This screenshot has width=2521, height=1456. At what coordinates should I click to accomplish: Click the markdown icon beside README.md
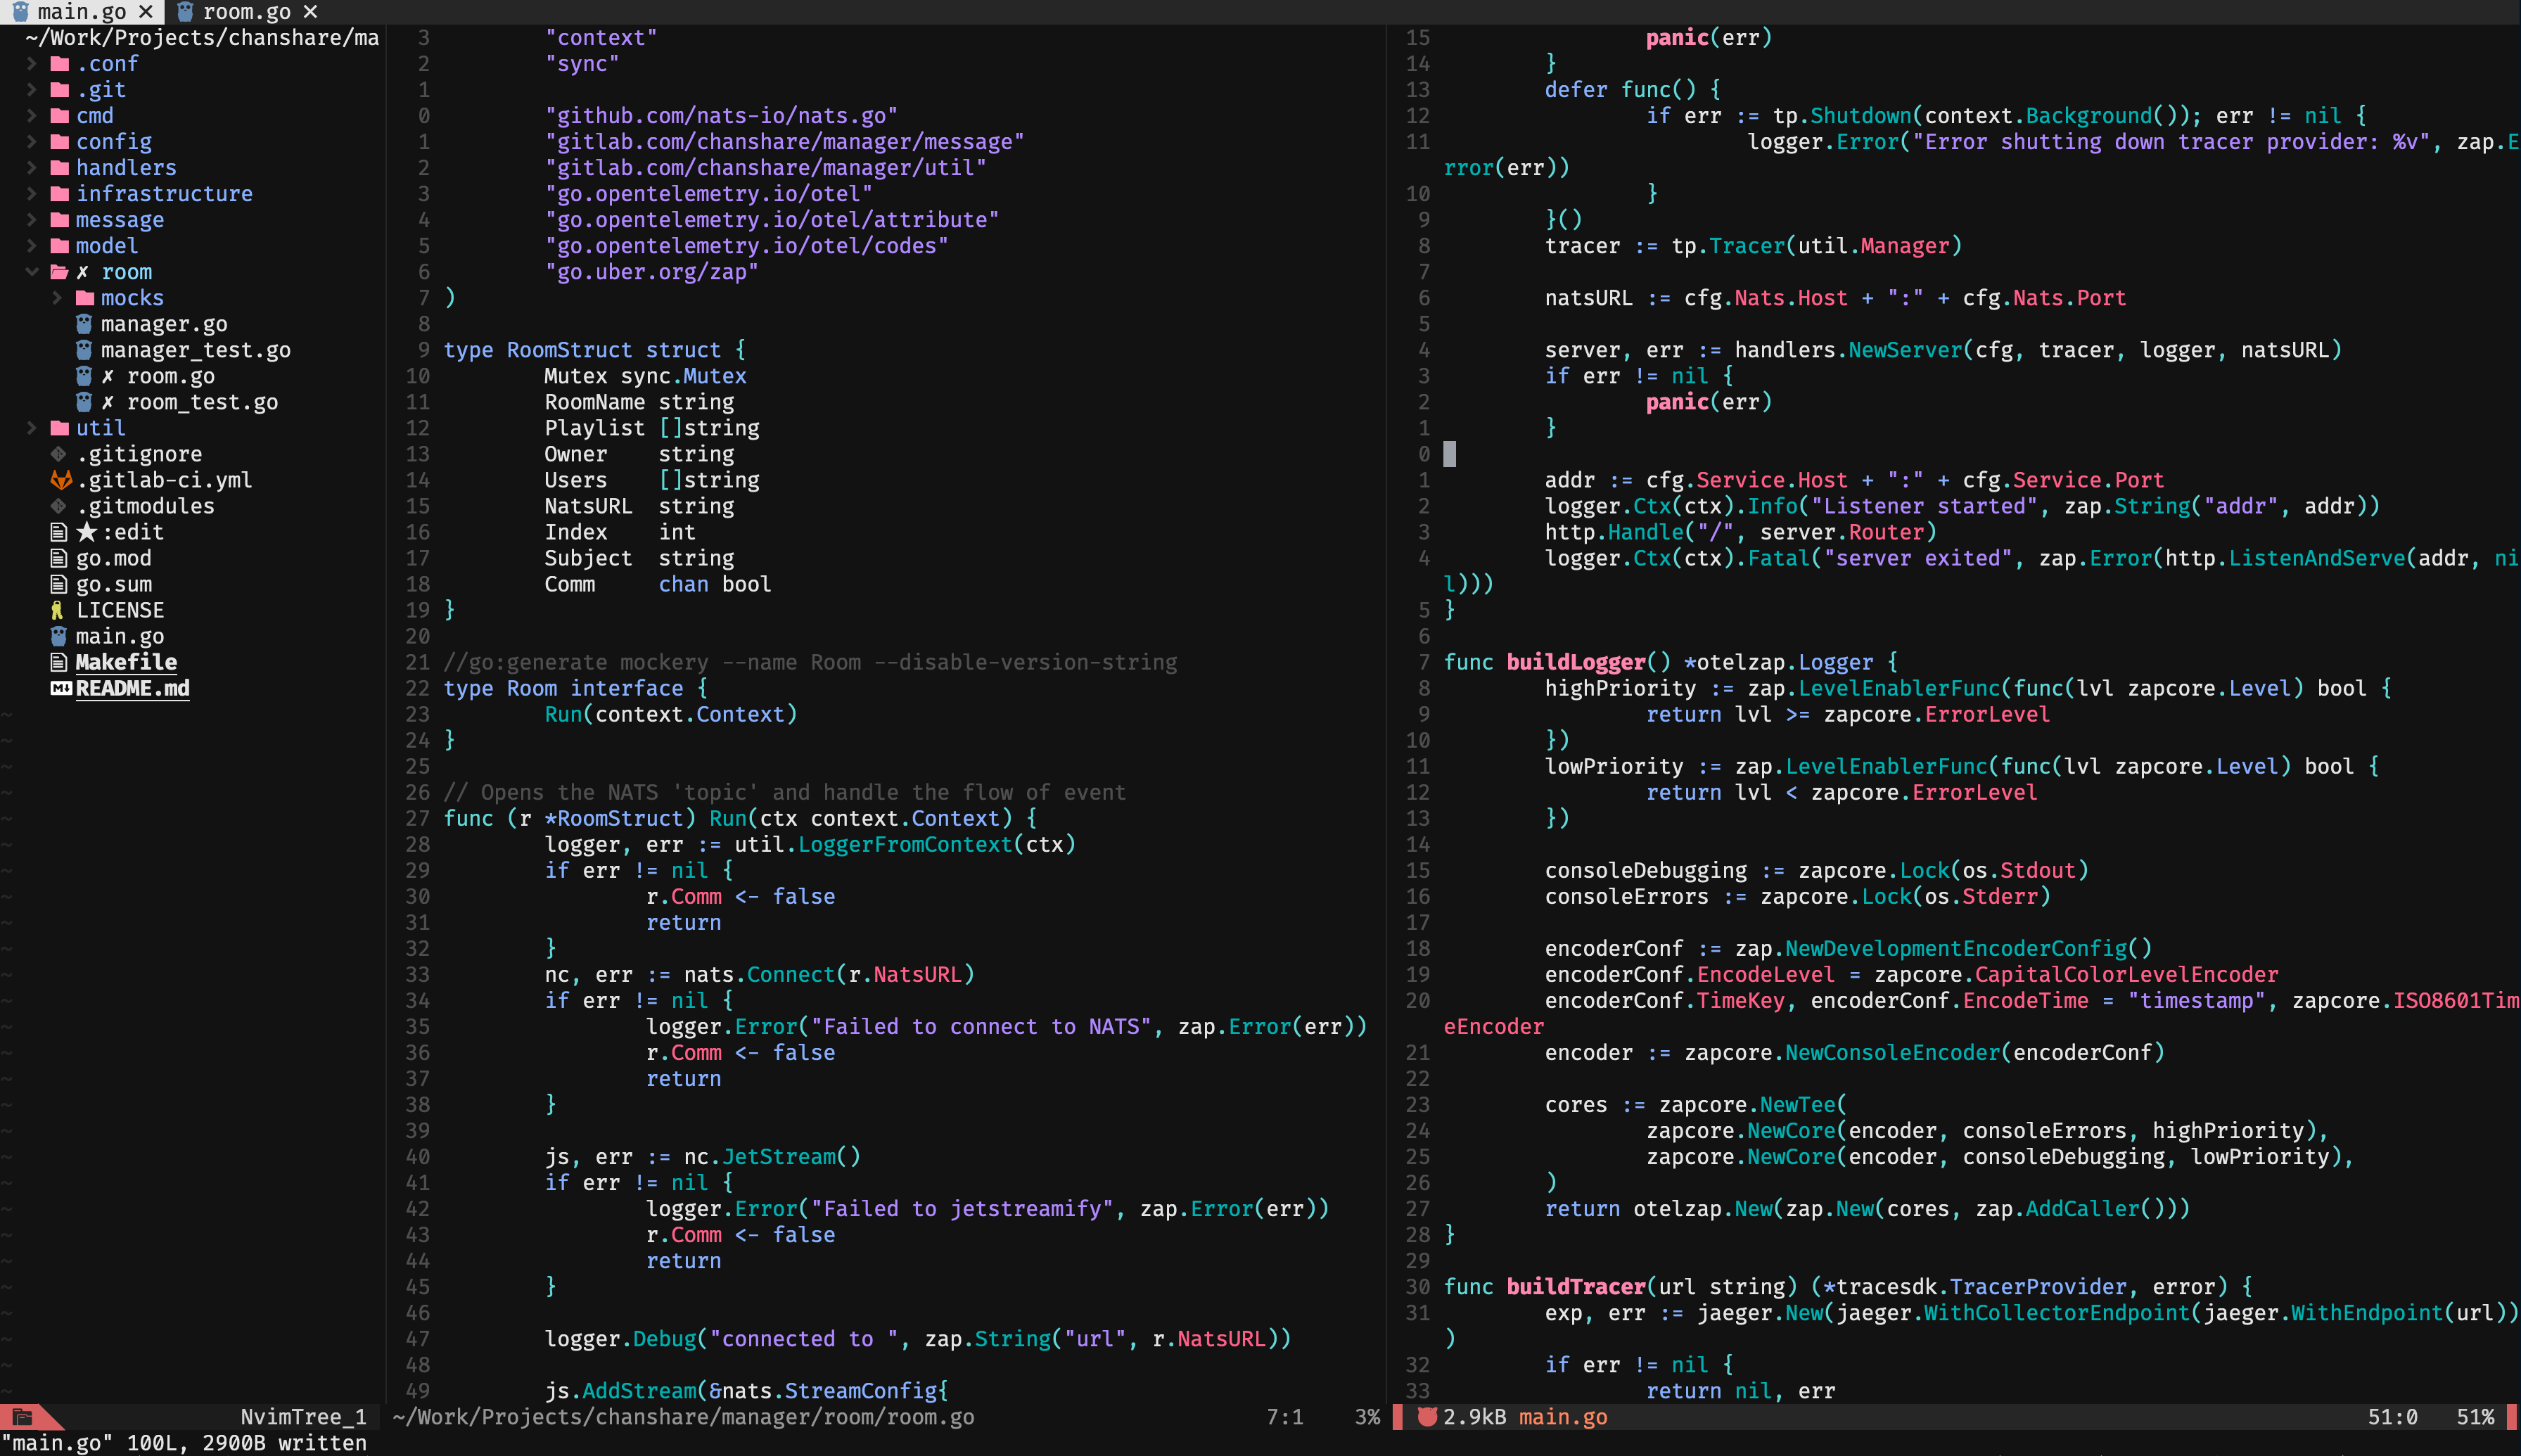tap(60, 688)
